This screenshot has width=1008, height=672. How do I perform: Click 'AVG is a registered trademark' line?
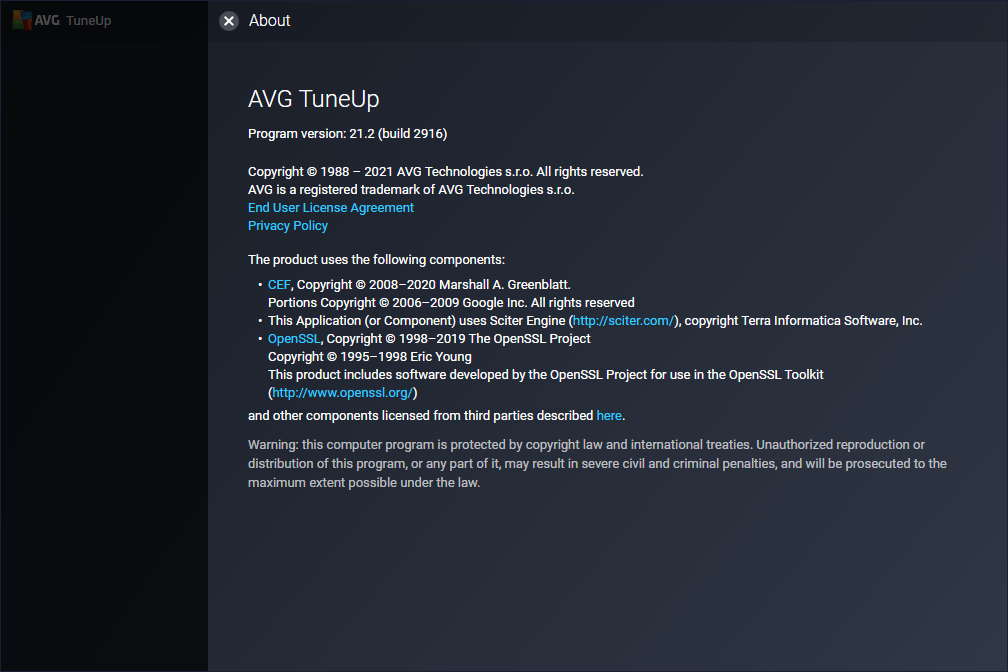coord(411,190)
